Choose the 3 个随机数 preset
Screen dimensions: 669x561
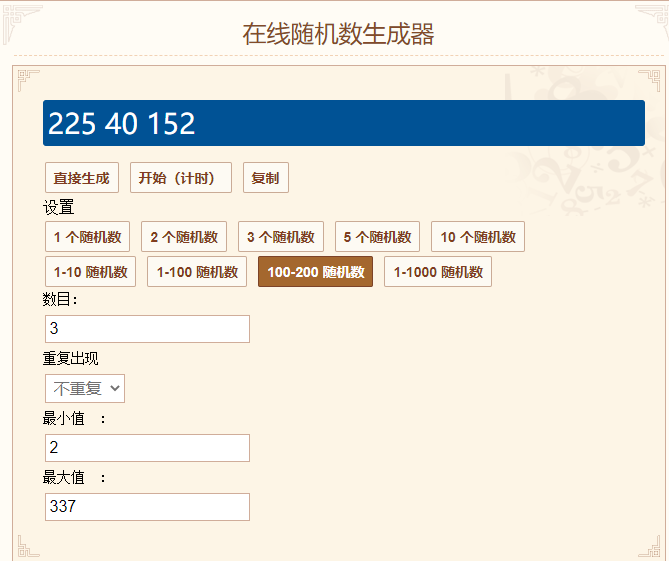tap(281, 236)
